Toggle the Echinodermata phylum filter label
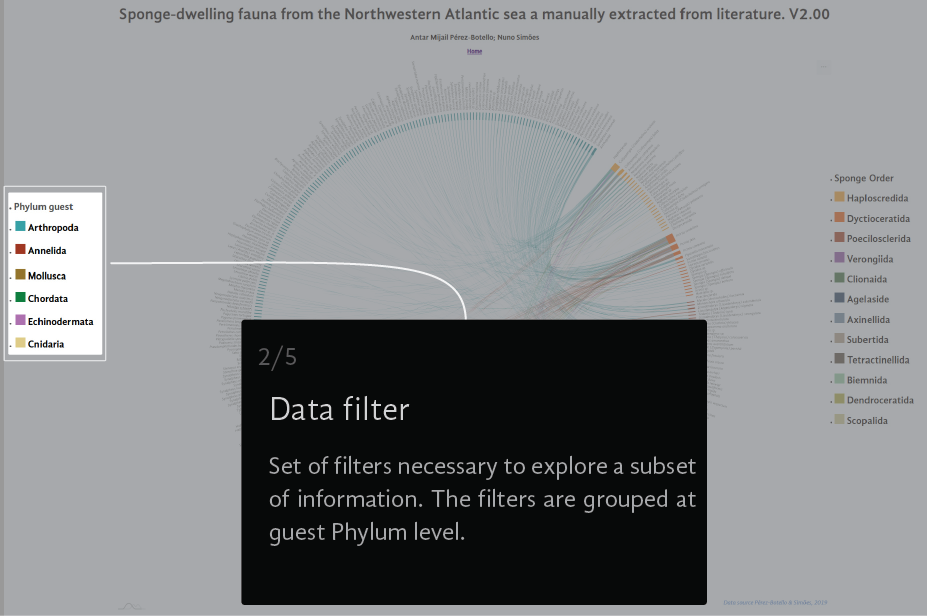 (60, 321)
